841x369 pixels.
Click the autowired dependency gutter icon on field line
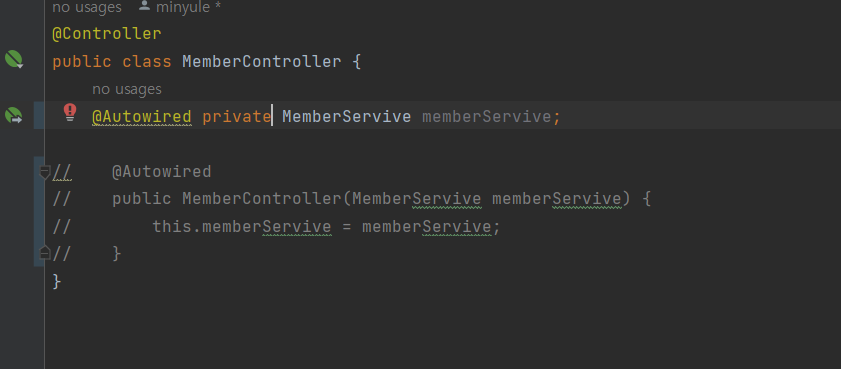click(14, 115)
